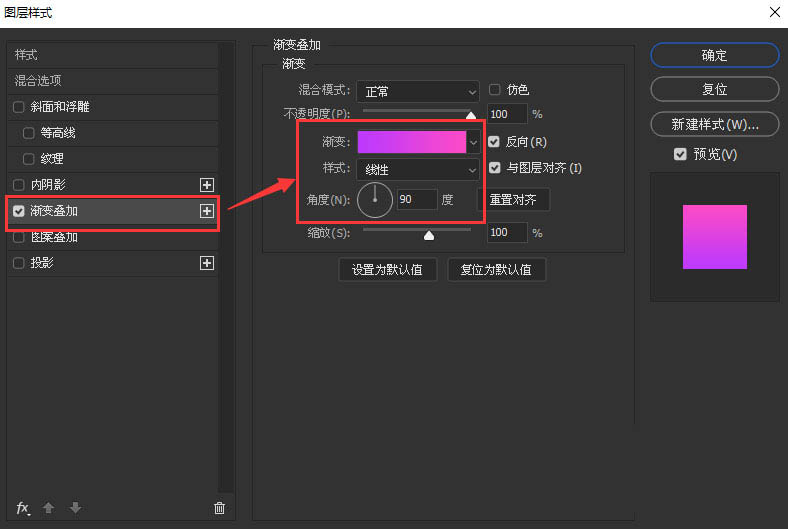Click the 角度 input field showing 90

[x=417, y=199]
